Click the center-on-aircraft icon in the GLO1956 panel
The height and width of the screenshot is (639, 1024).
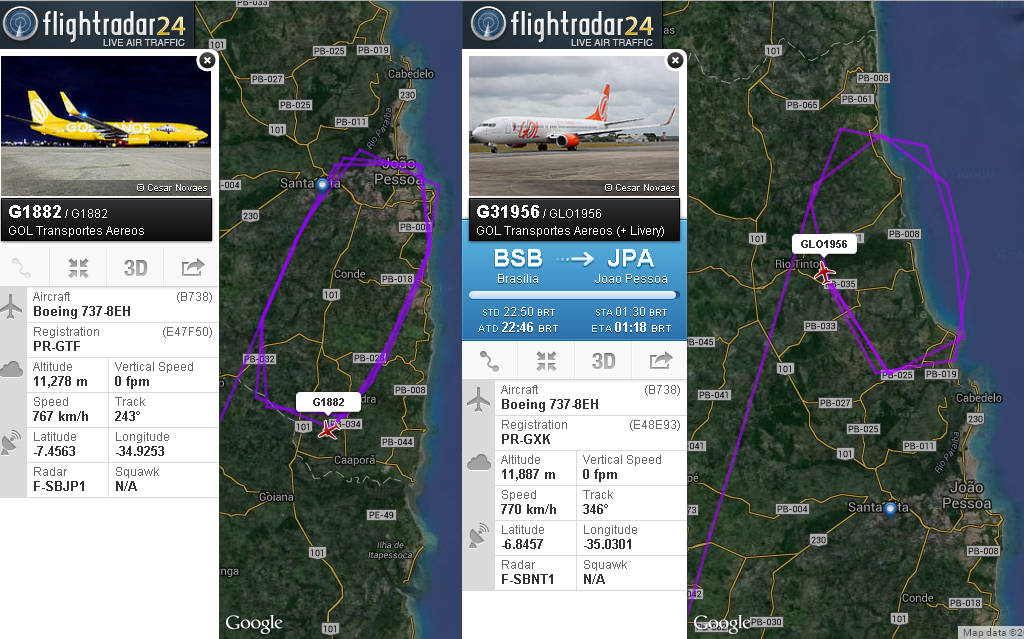click(547, 361)
